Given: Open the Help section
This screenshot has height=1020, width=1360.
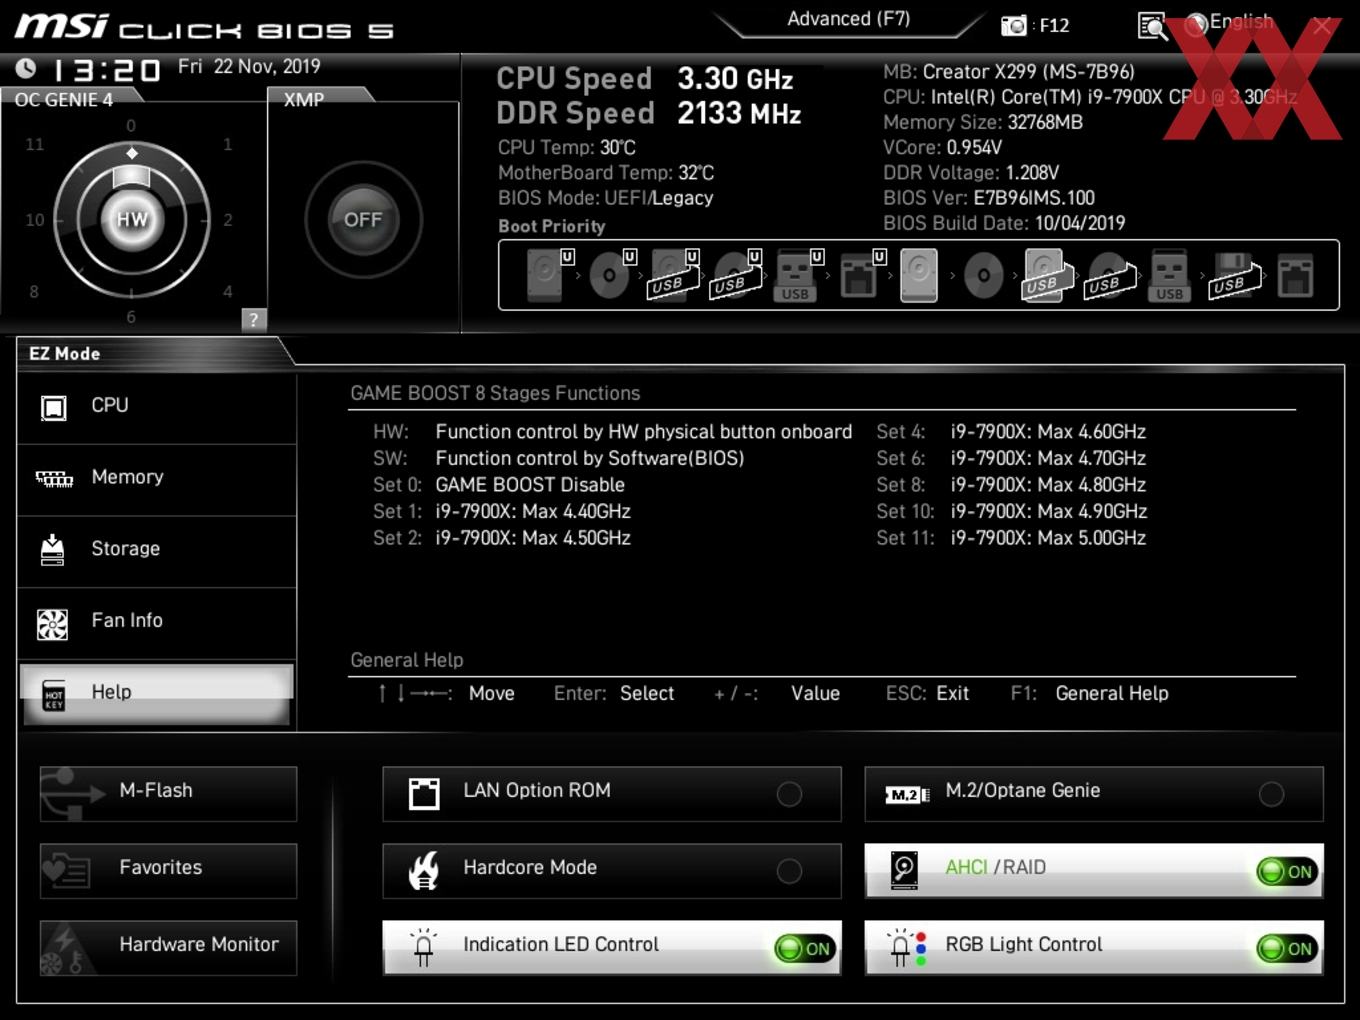Looking at the screenshot, I should [157, 693].
